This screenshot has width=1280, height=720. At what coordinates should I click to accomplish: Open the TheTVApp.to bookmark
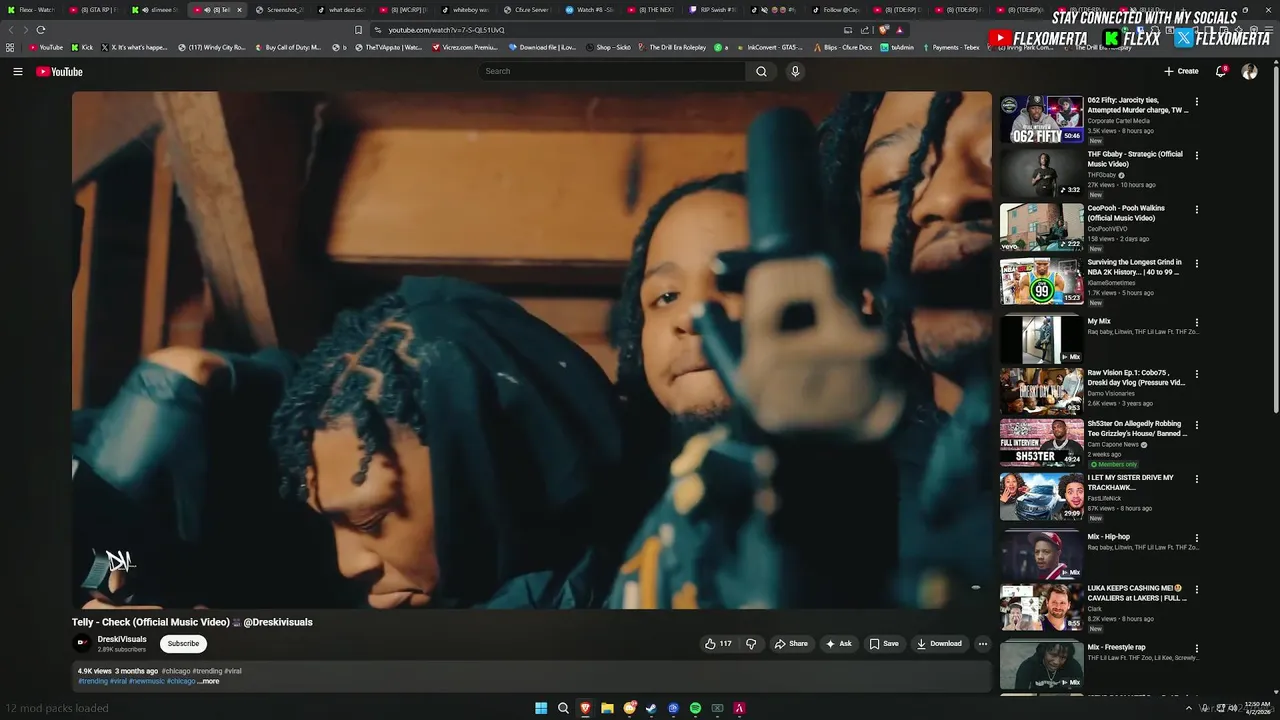389,47
